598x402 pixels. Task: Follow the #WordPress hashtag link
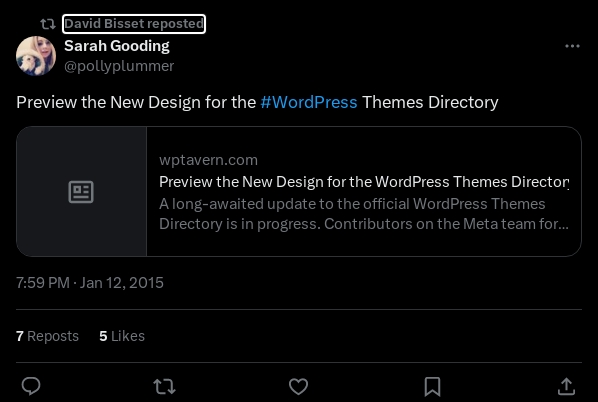click(309, 102)
